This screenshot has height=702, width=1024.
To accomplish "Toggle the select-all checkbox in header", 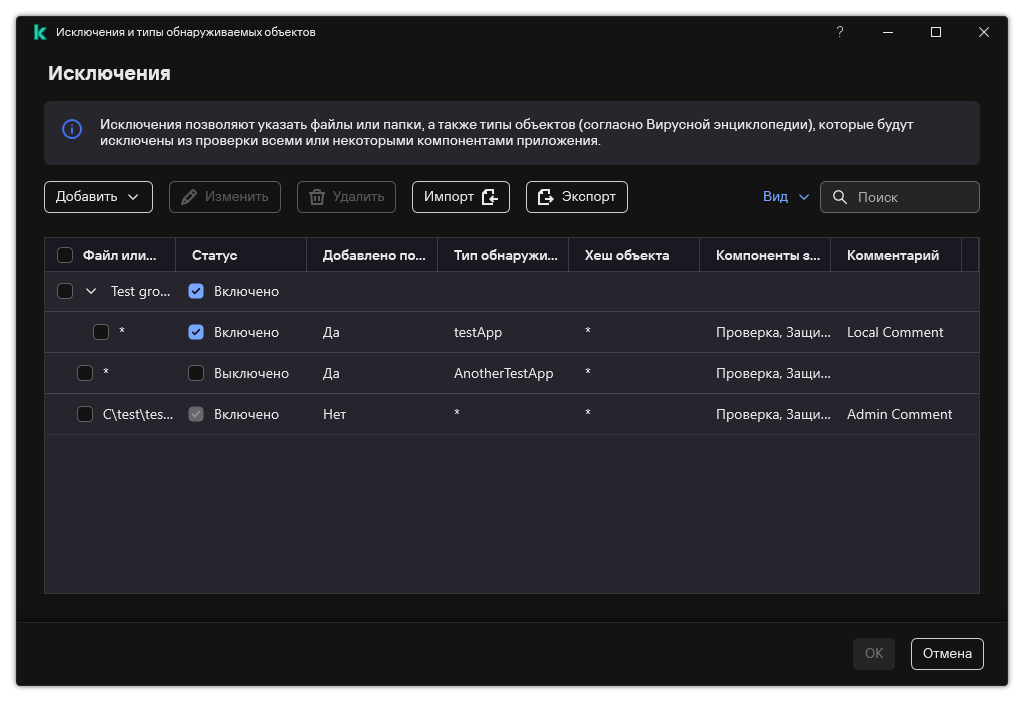I will point(65,255).
